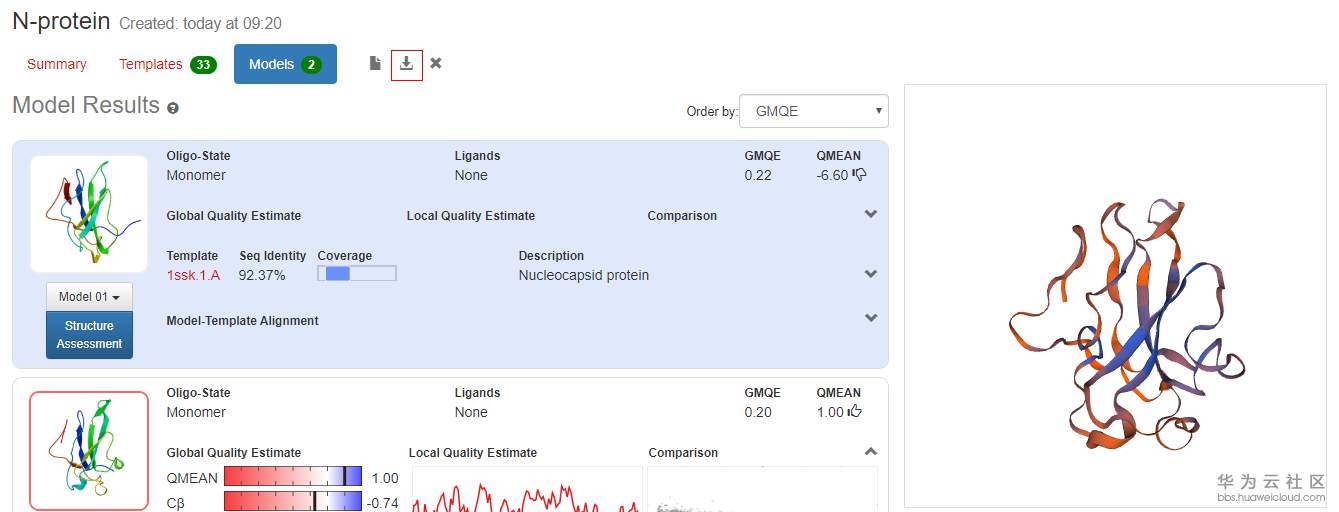The width and height of the screenshot is (1339, 512).
Task: Switch to the Summary tab
Action: (57, 64)
